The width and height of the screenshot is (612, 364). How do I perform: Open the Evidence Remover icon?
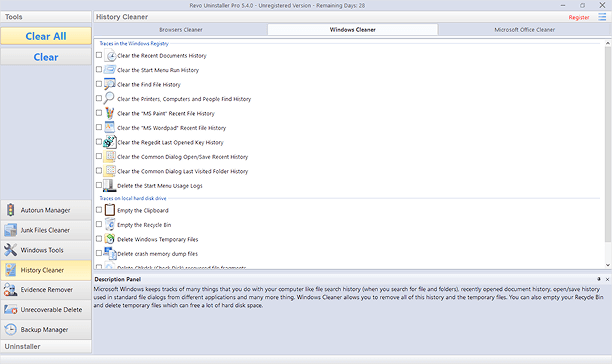pyautogui.click(x=11, y=289)
